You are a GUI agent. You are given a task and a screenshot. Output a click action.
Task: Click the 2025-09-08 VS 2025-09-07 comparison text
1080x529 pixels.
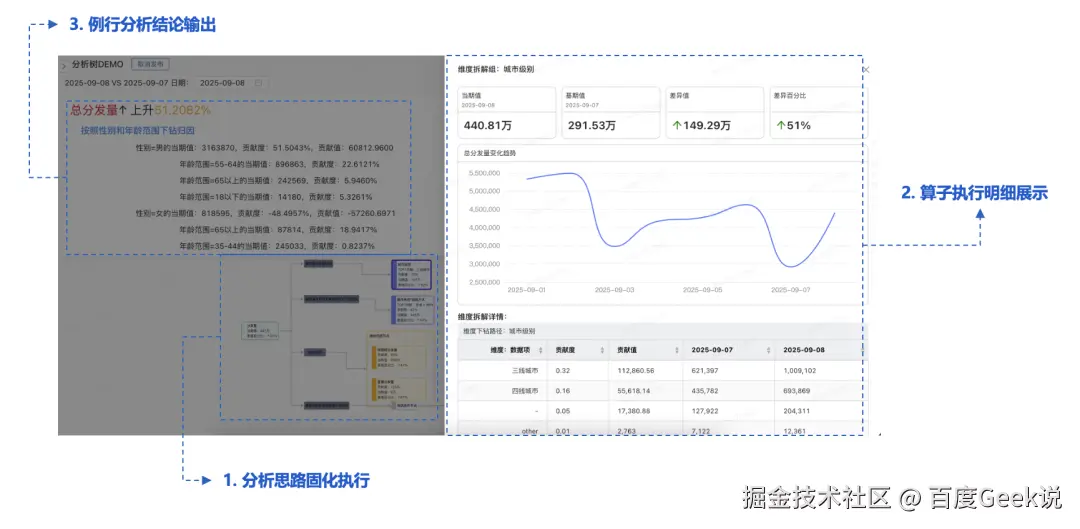tap(116, 83)
